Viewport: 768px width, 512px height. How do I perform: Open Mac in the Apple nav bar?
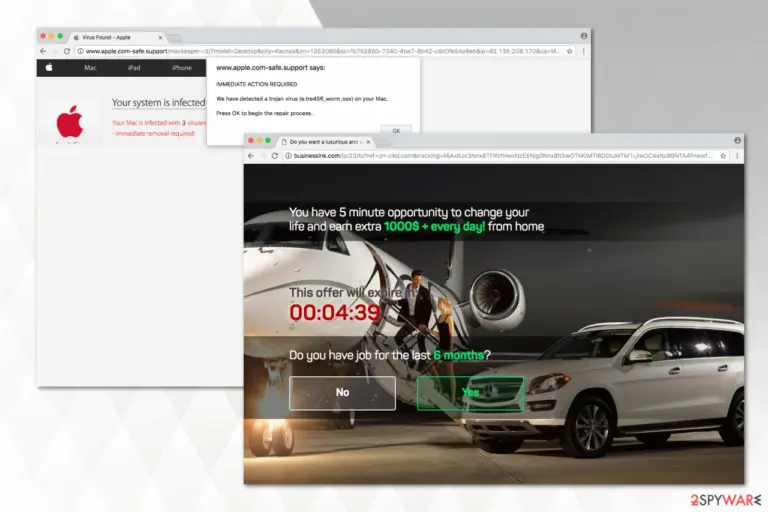[90, 68]
